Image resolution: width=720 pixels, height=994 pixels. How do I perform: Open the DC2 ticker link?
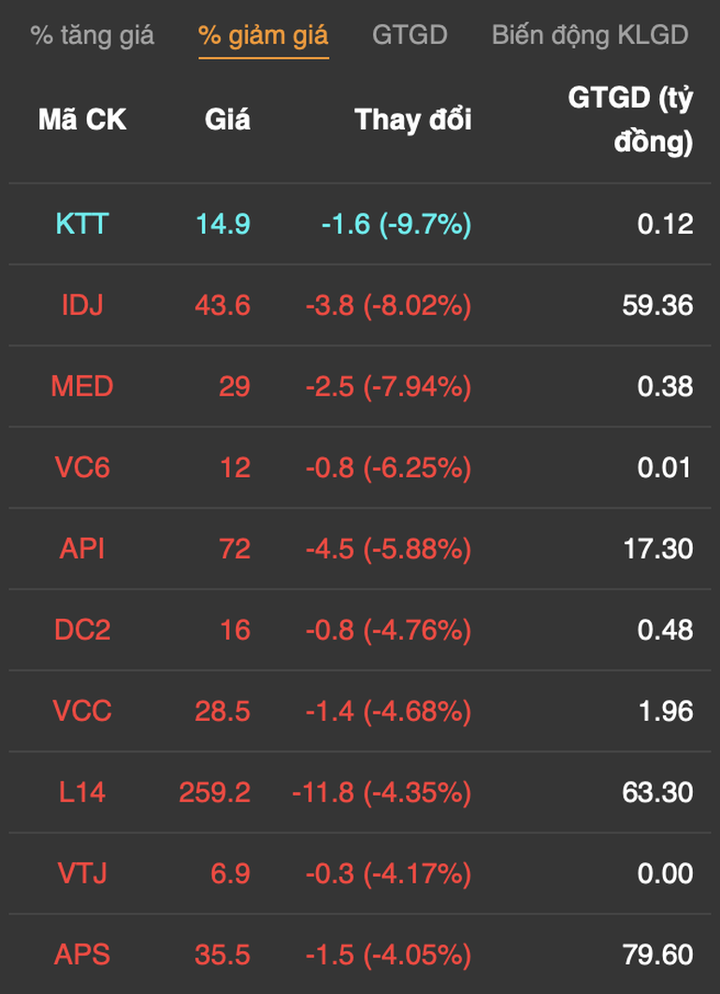(82, 630)
